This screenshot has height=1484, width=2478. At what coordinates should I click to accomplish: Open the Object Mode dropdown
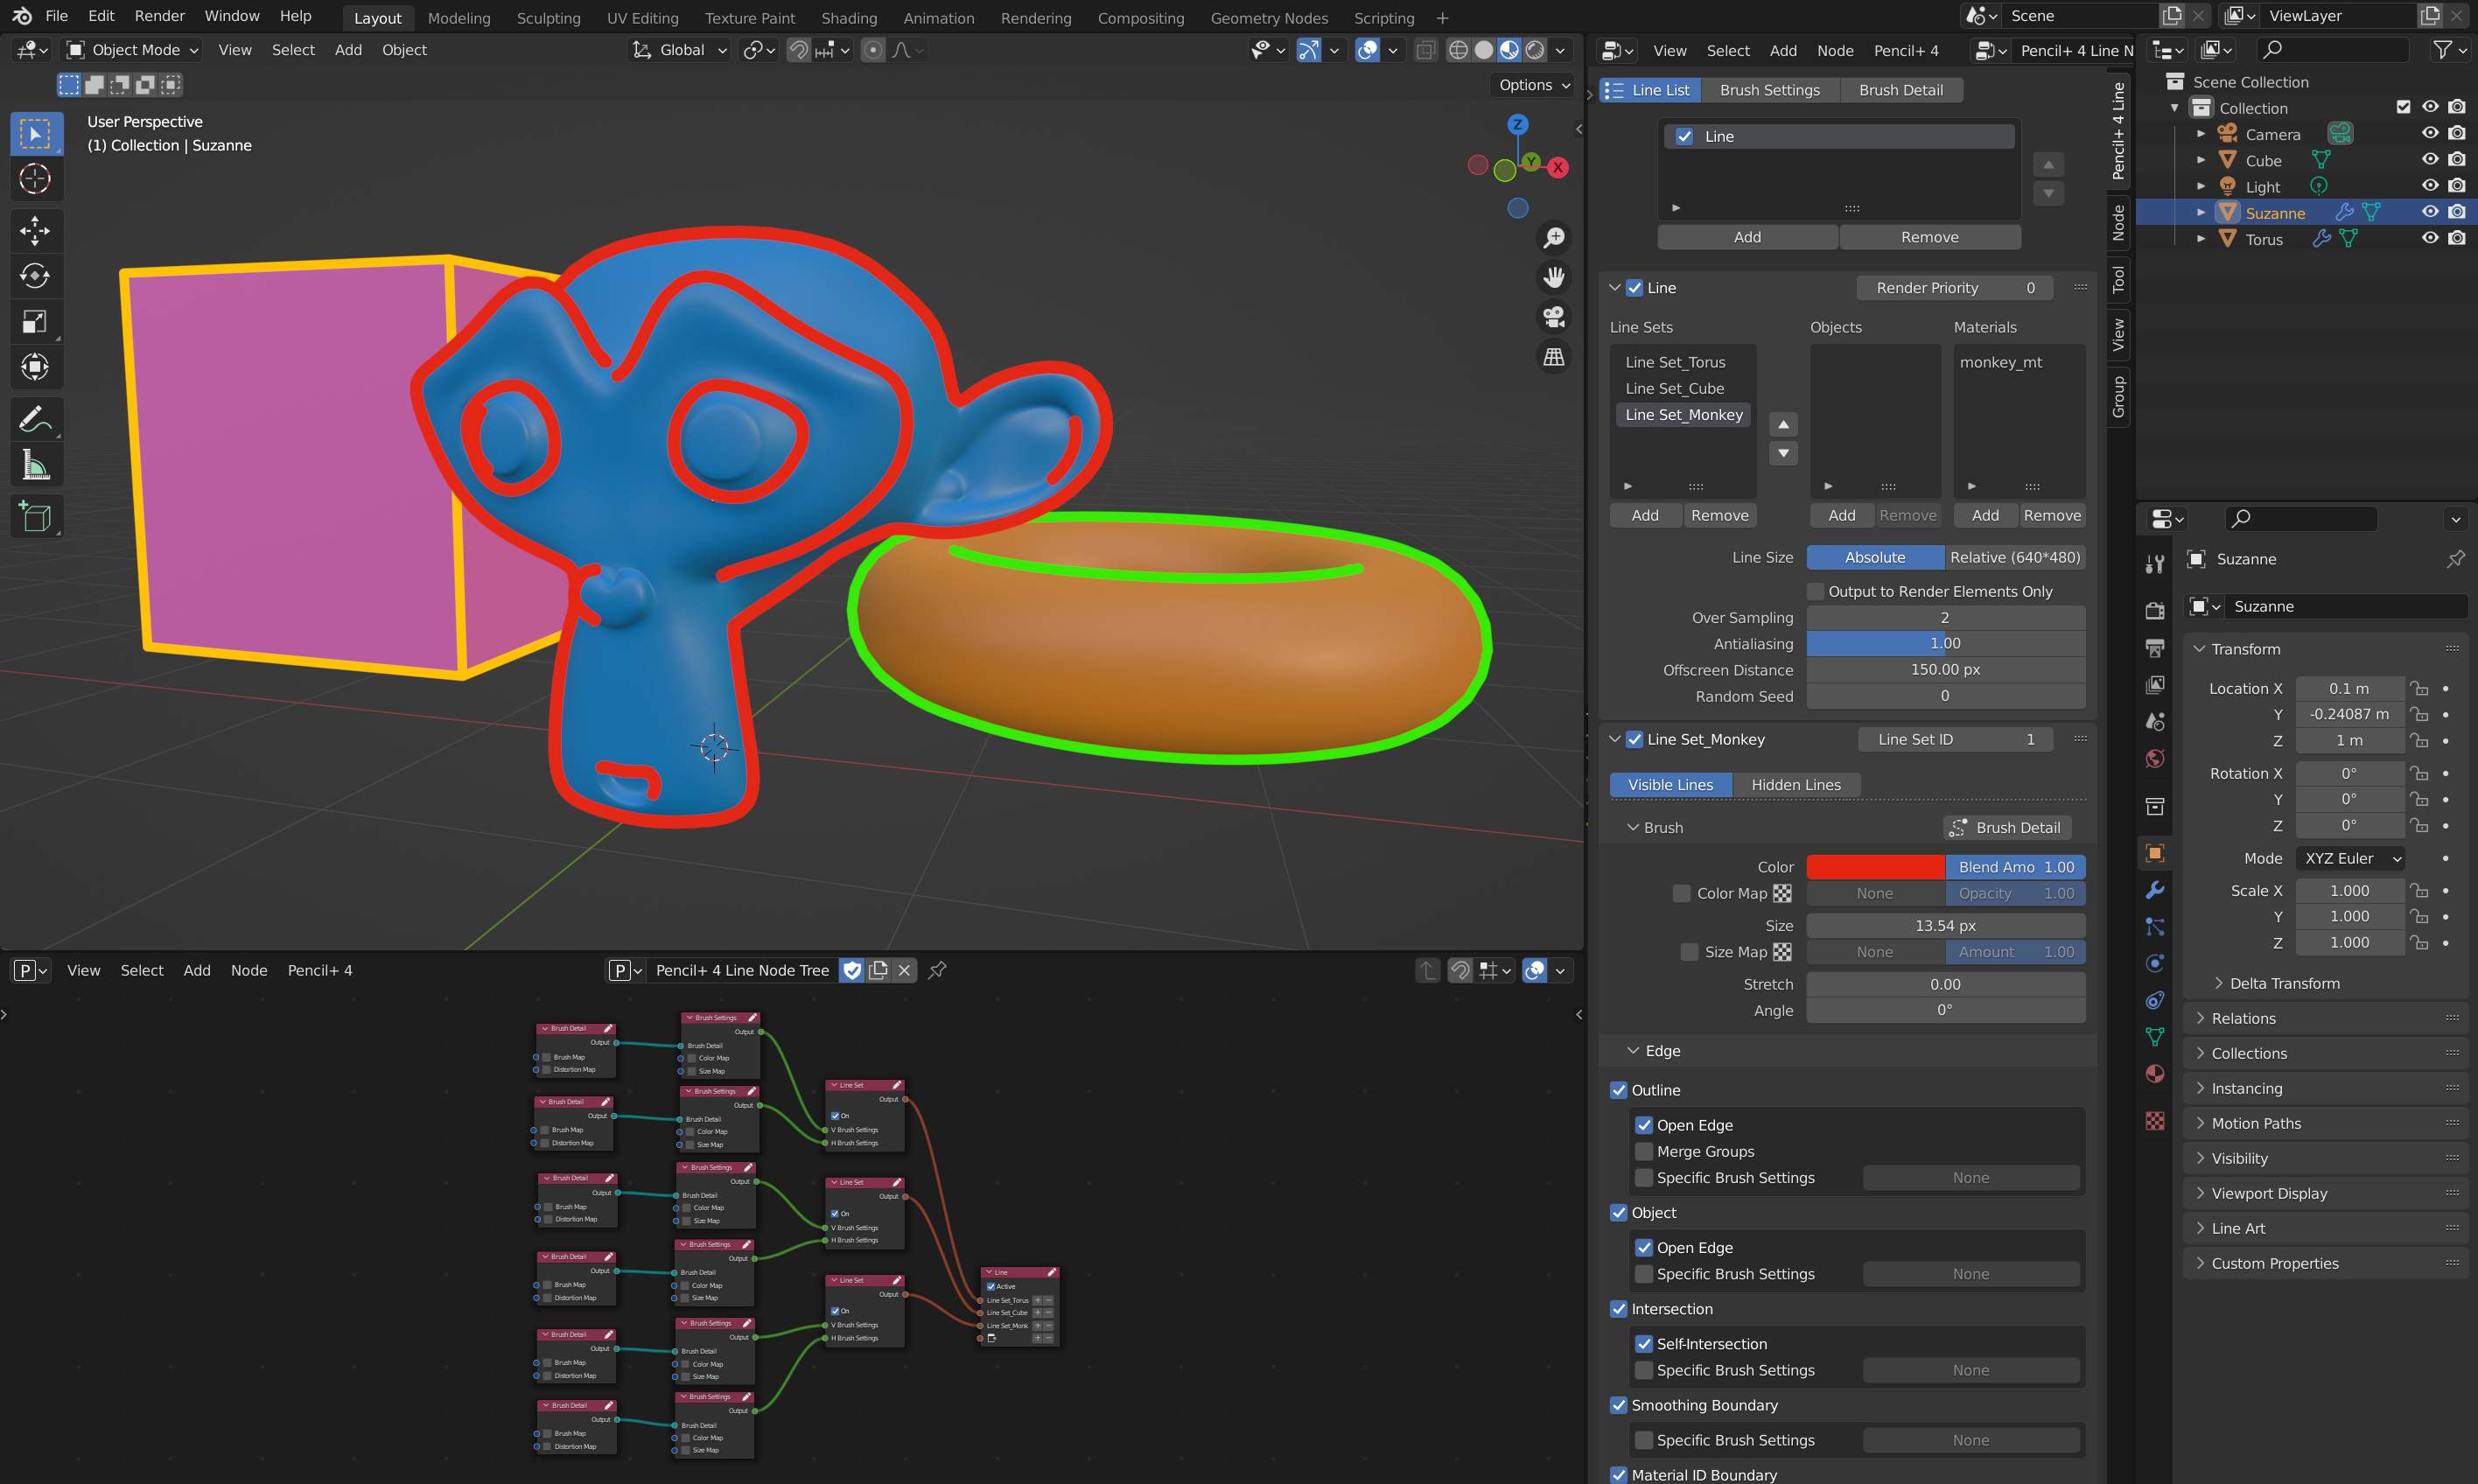[133, 50]
